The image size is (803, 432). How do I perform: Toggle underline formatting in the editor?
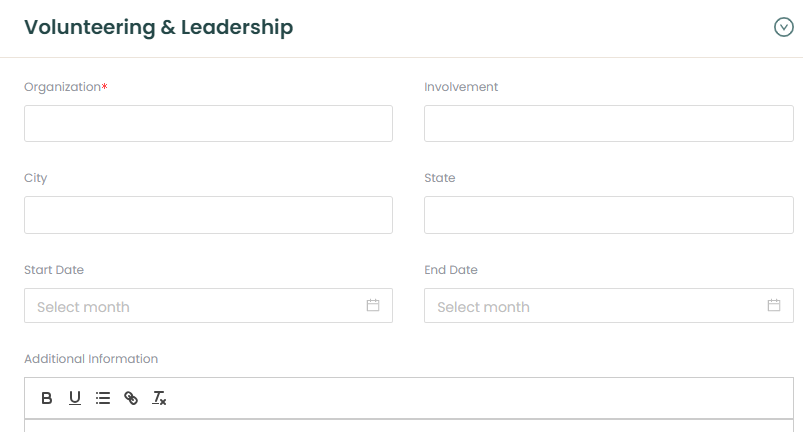click(75, 398)
